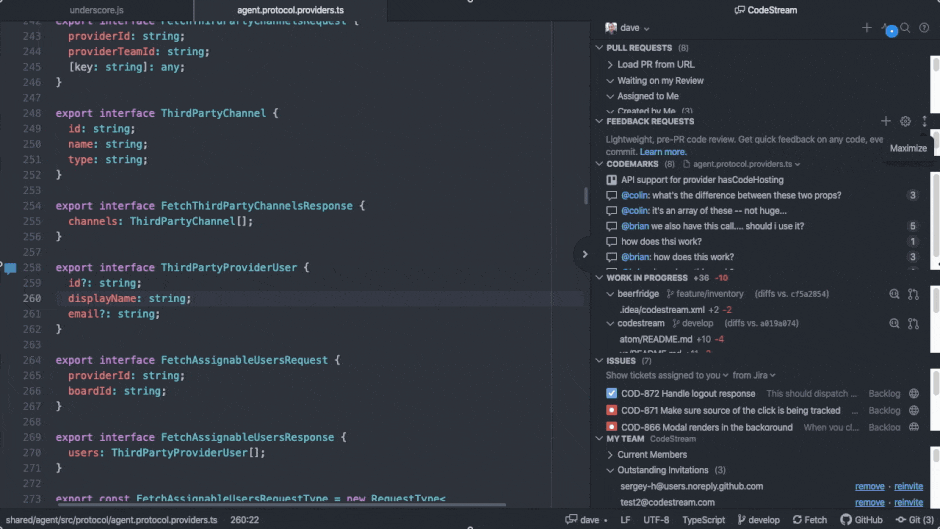Collapse the Issues section
Viewport: 940px width, 529px height.
(x=599, y=360)
